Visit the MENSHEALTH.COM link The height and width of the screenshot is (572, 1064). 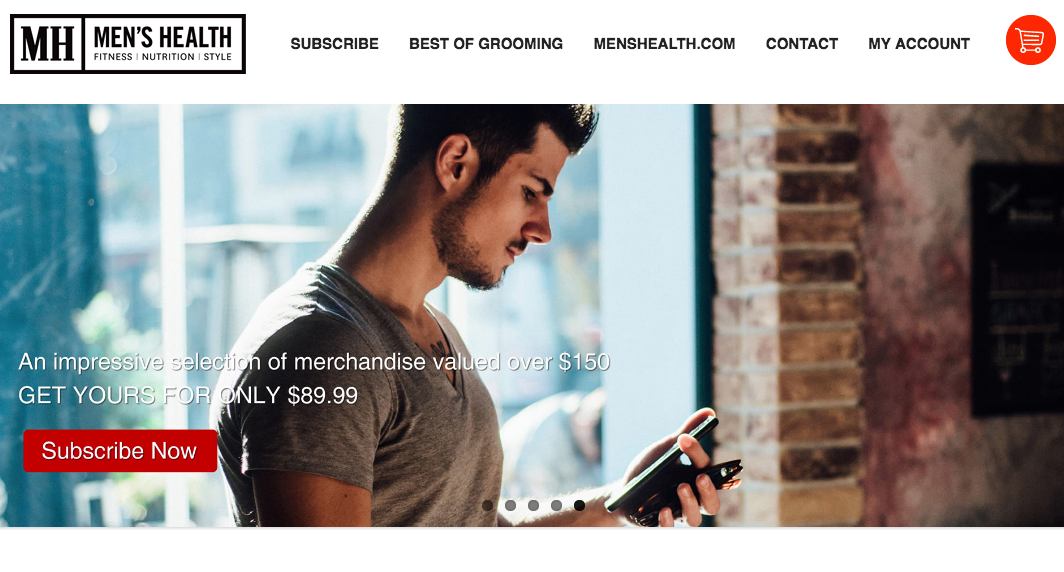tap(664, 43)
